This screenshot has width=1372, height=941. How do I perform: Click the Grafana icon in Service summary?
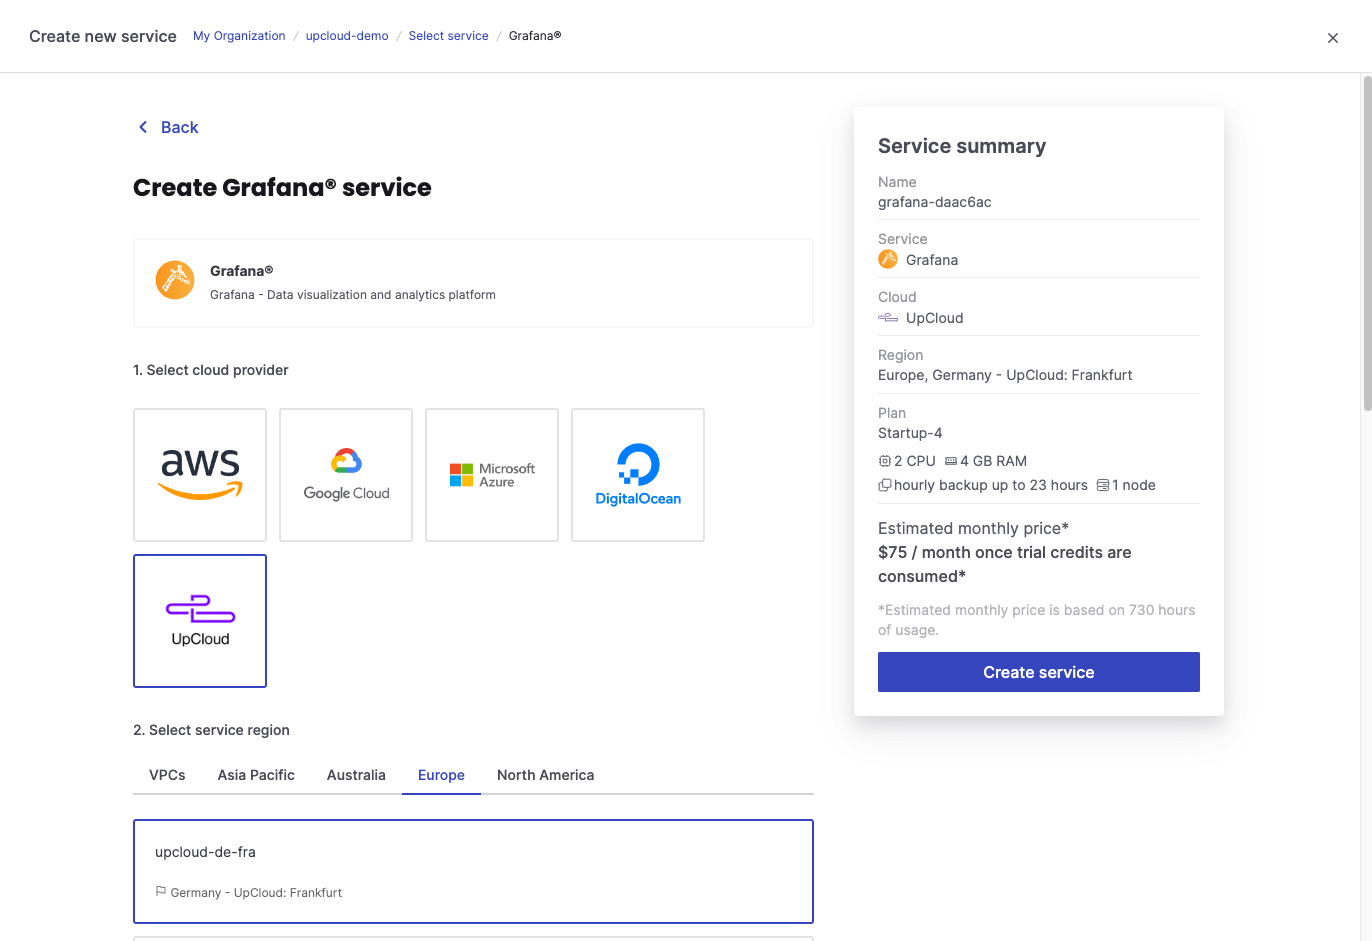click(888, 260)
